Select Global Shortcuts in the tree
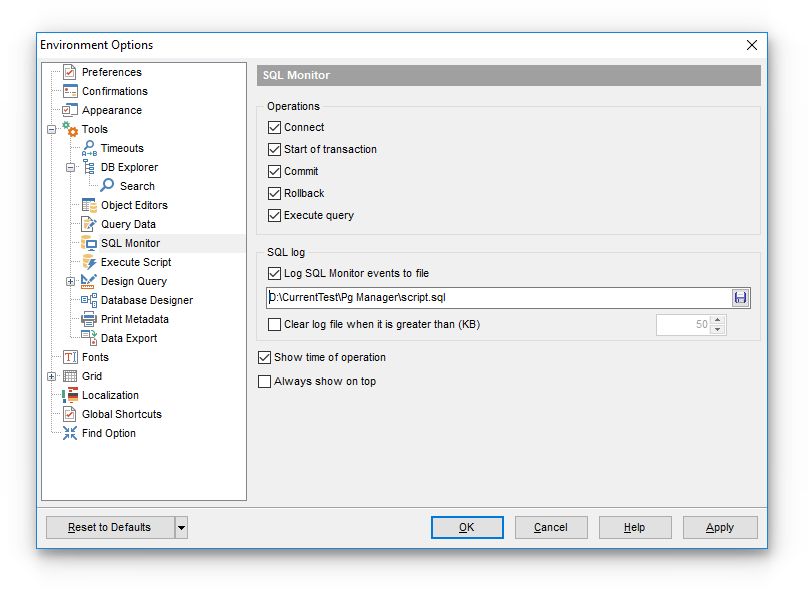The image size is (808, 593). [121, 414]
